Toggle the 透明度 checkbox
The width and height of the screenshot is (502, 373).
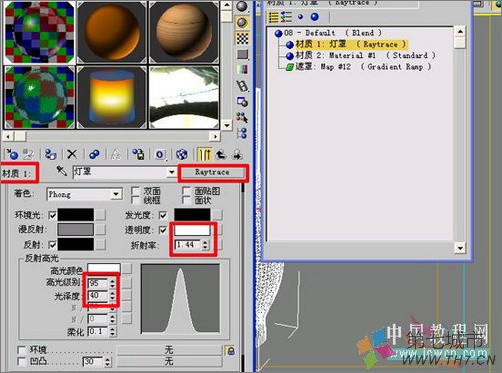point(163,230)
